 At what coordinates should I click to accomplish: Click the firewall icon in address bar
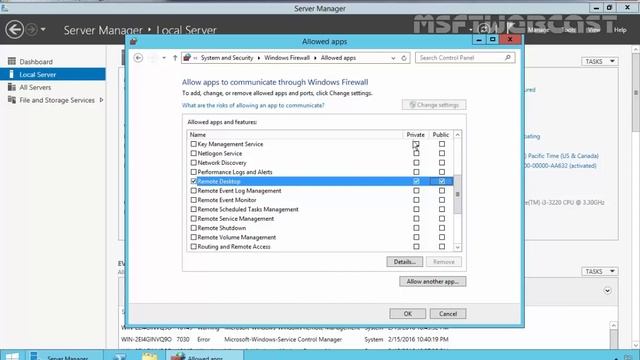187,58
